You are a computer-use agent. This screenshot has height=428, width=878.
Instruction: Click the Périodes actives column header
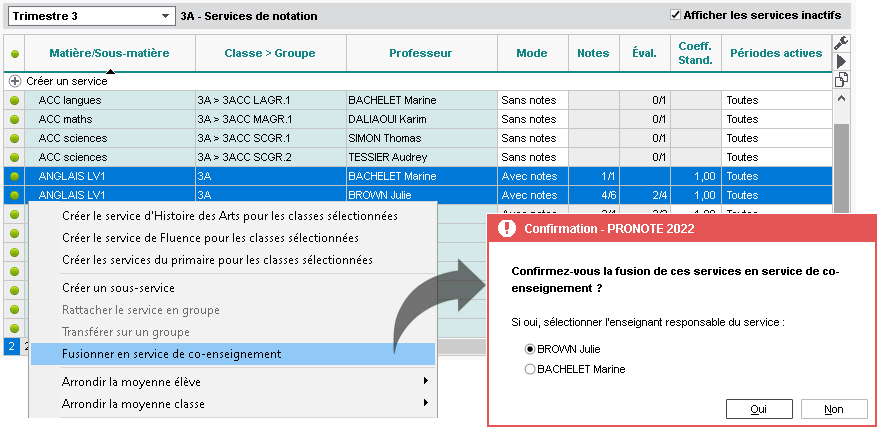(x=777, y=54)
